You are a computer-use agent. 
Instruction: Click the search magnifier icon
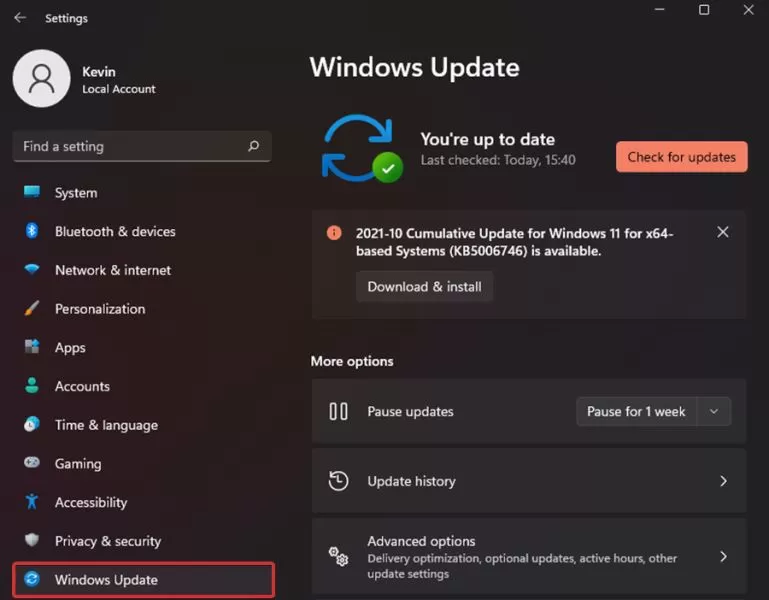pyautogui.click(x=254, y=146)
